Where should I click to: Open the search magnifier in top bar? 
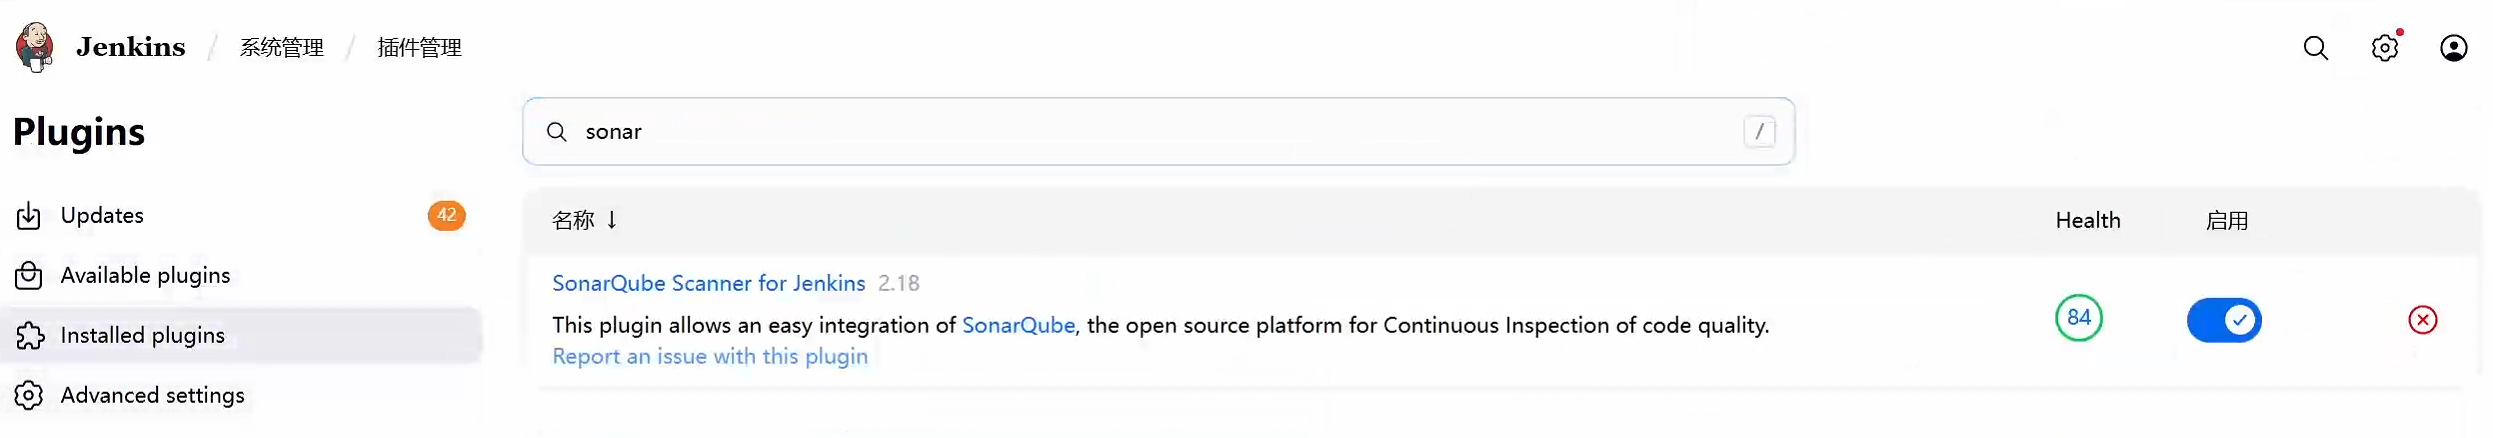[2315, 48]
